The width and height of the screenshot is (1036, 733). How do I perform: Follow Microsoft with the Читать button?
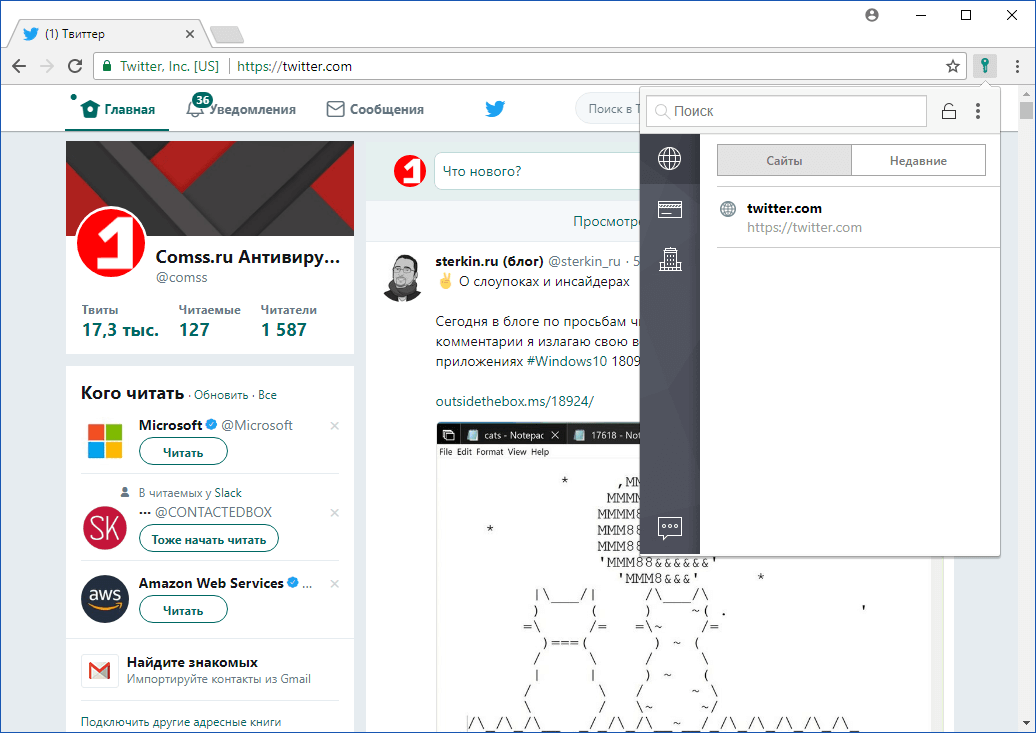pos(183,452)
